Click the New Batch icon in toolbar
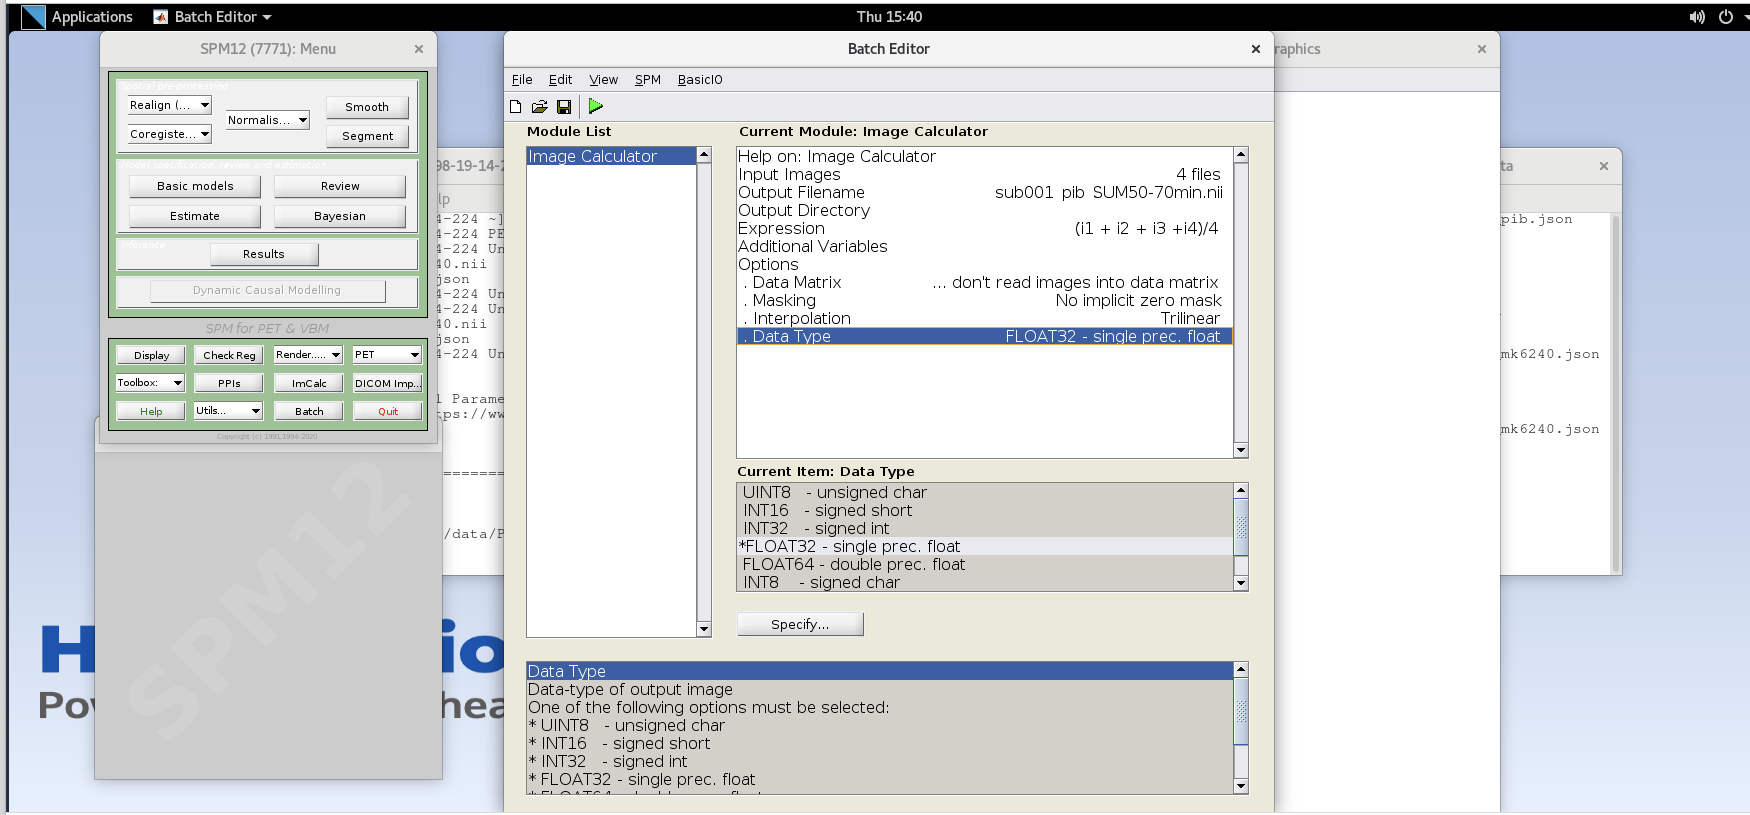Viewport: 1750px width, 815px height. point(516,107)
